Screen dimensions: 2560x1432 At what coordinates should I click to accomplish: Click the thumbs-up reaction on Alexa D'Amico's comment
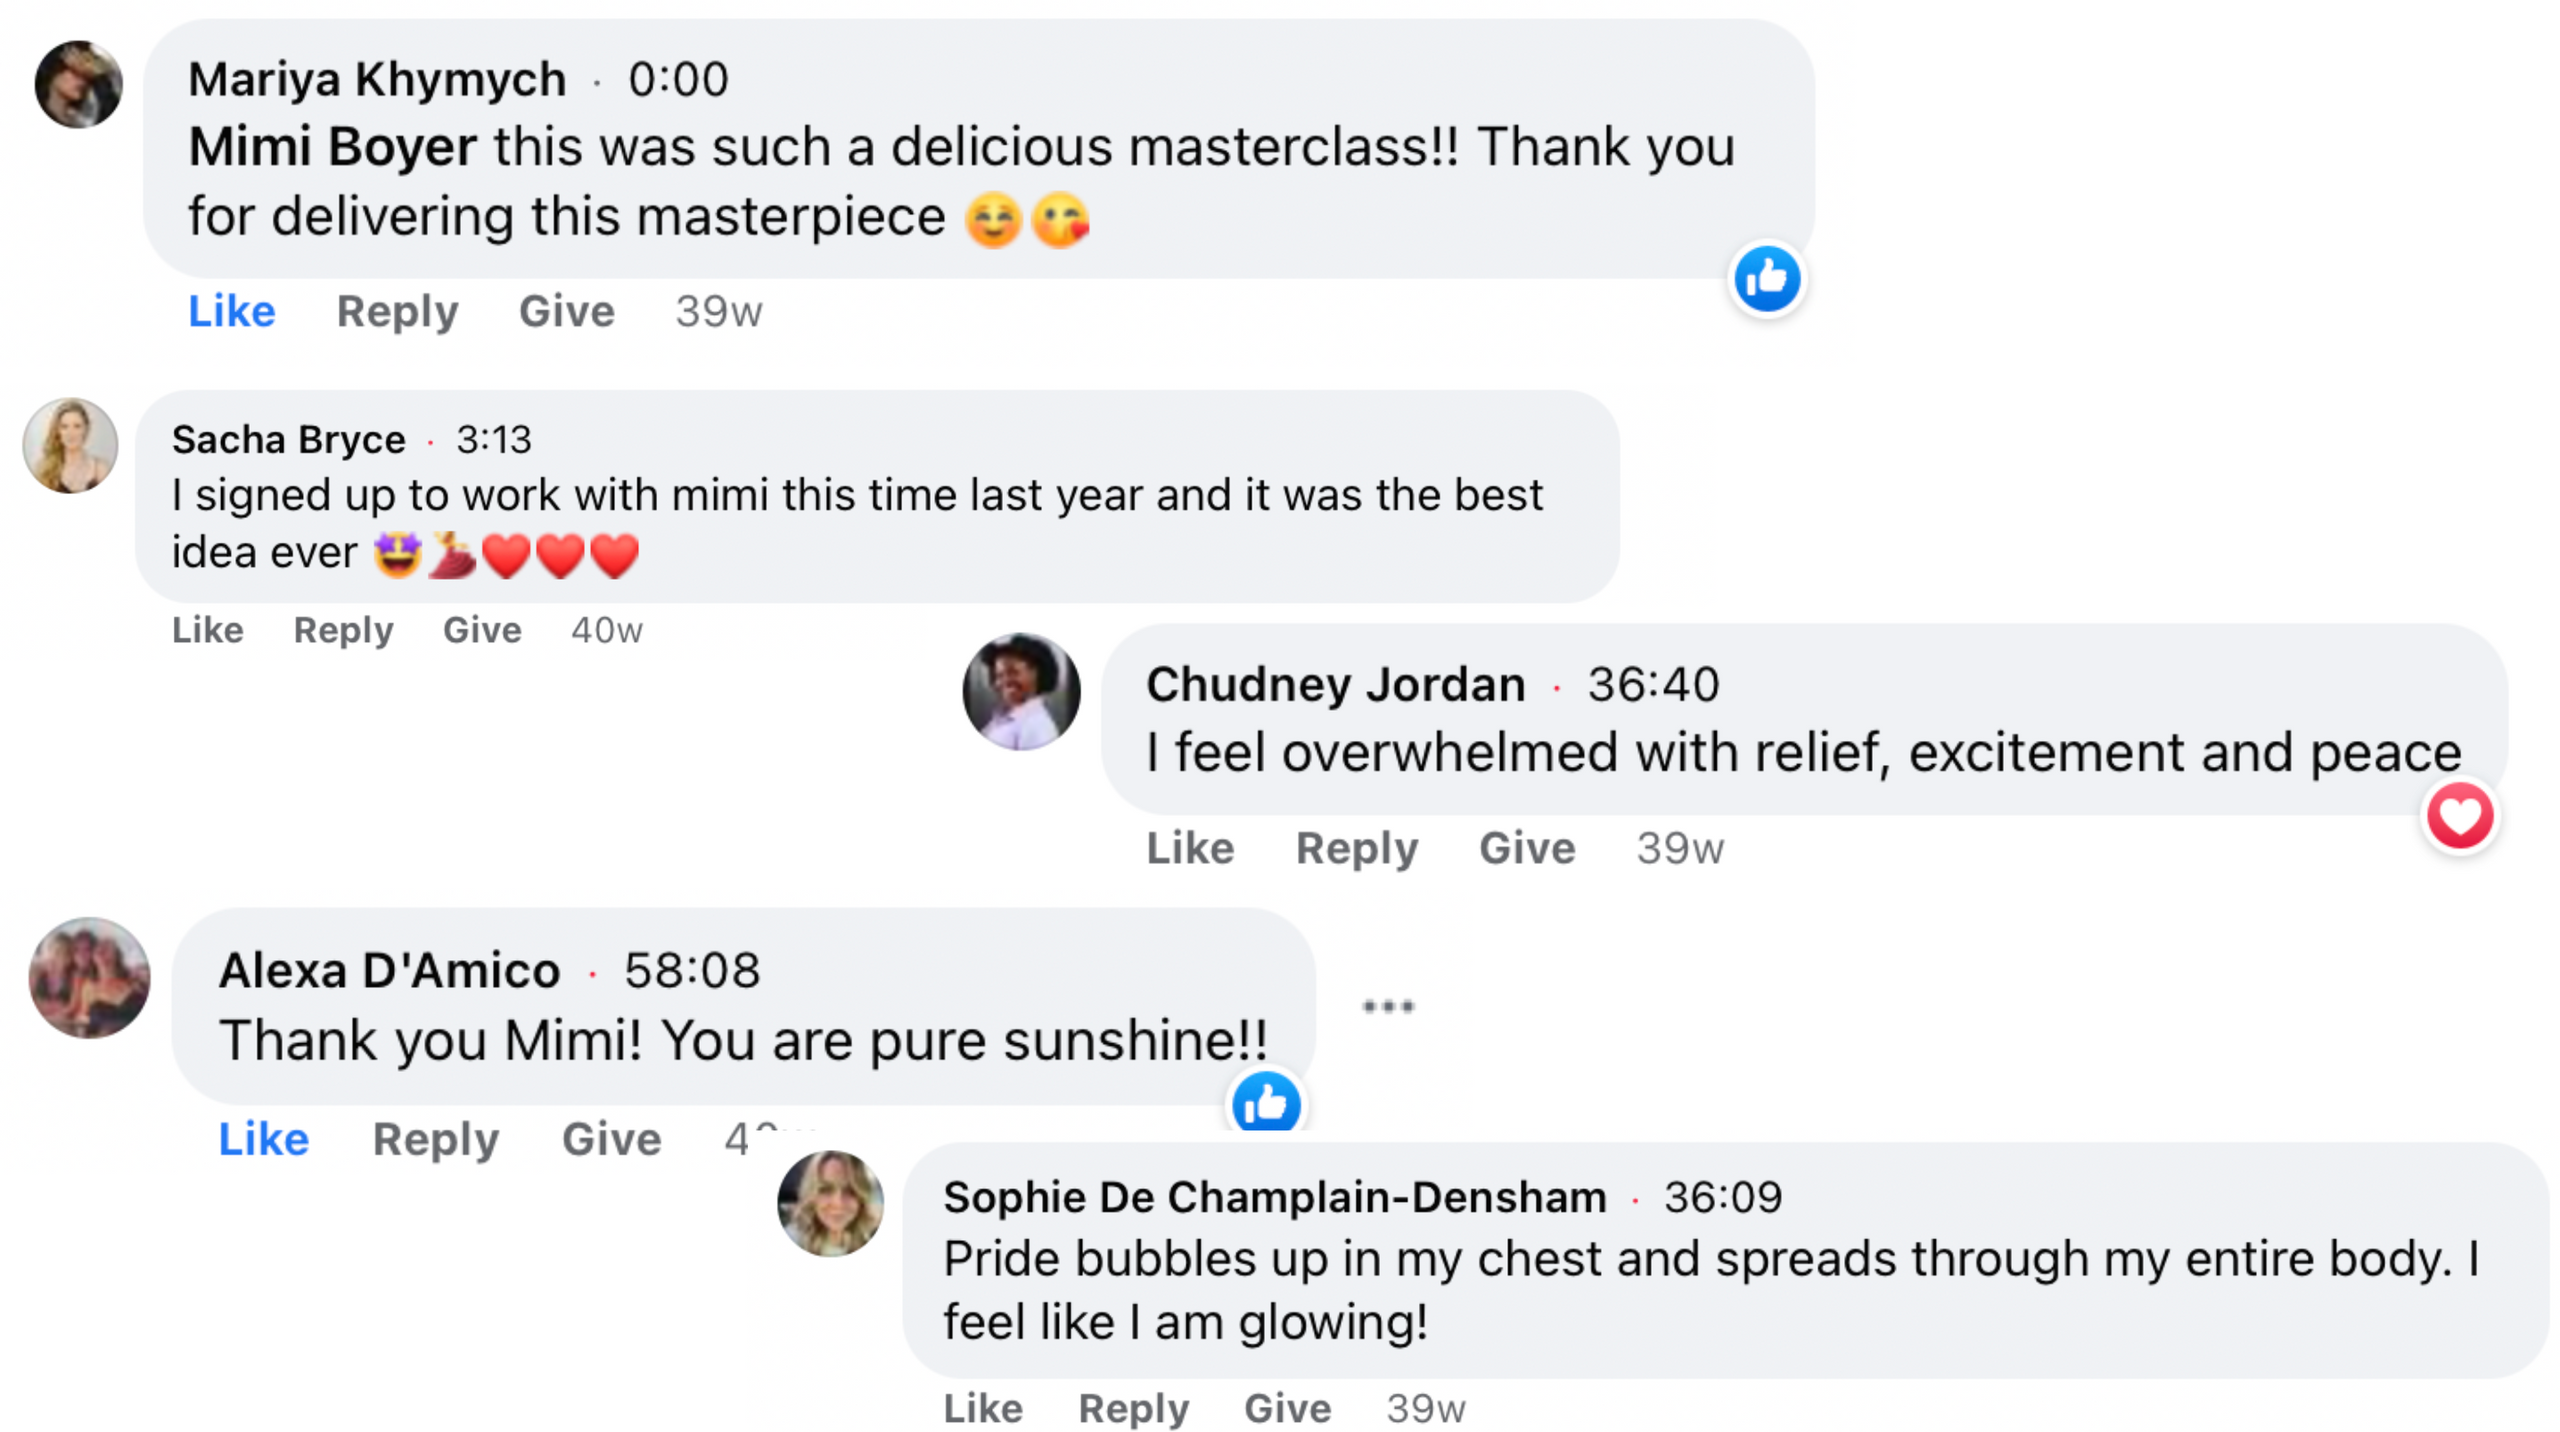(x=1265, y=1101)
